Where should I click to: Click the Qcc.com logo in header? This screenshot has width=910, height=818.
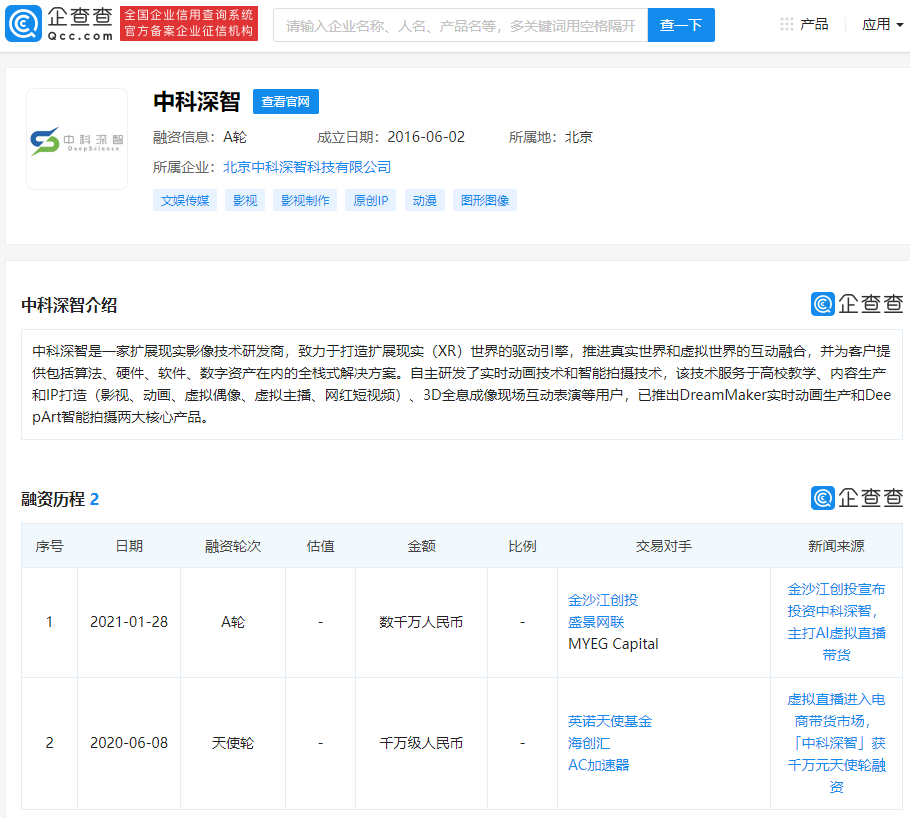pos(59,24)
